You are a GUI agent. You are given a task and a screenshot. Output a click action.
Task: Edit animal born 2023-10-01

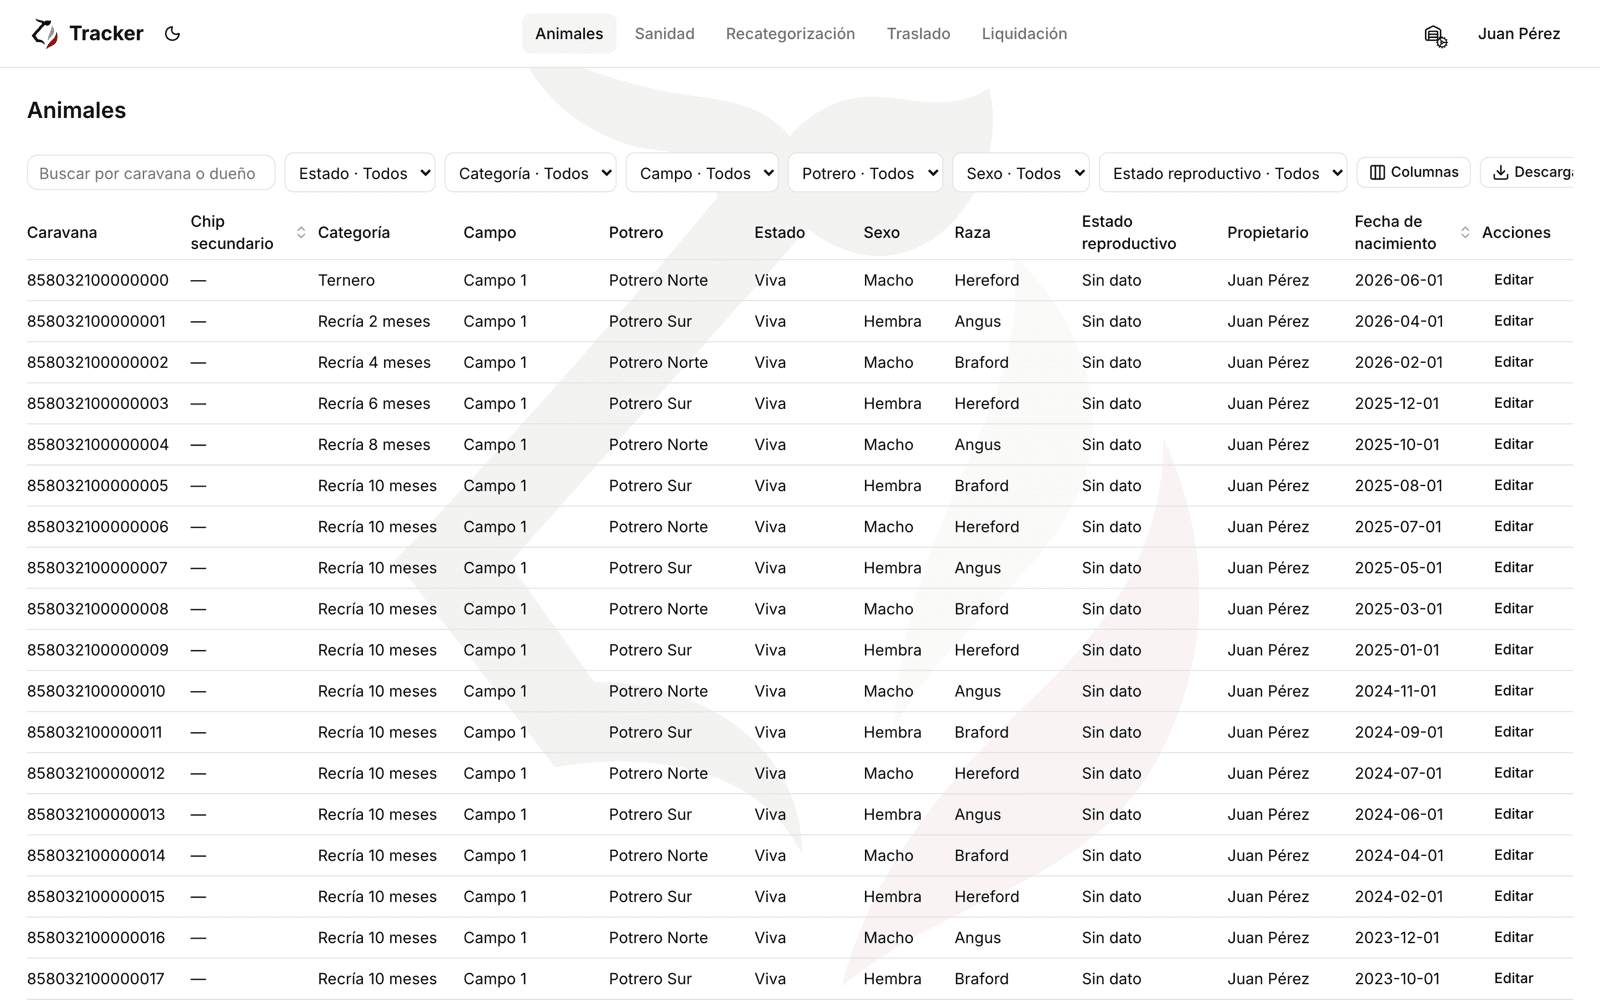(x=1513, y=978)
